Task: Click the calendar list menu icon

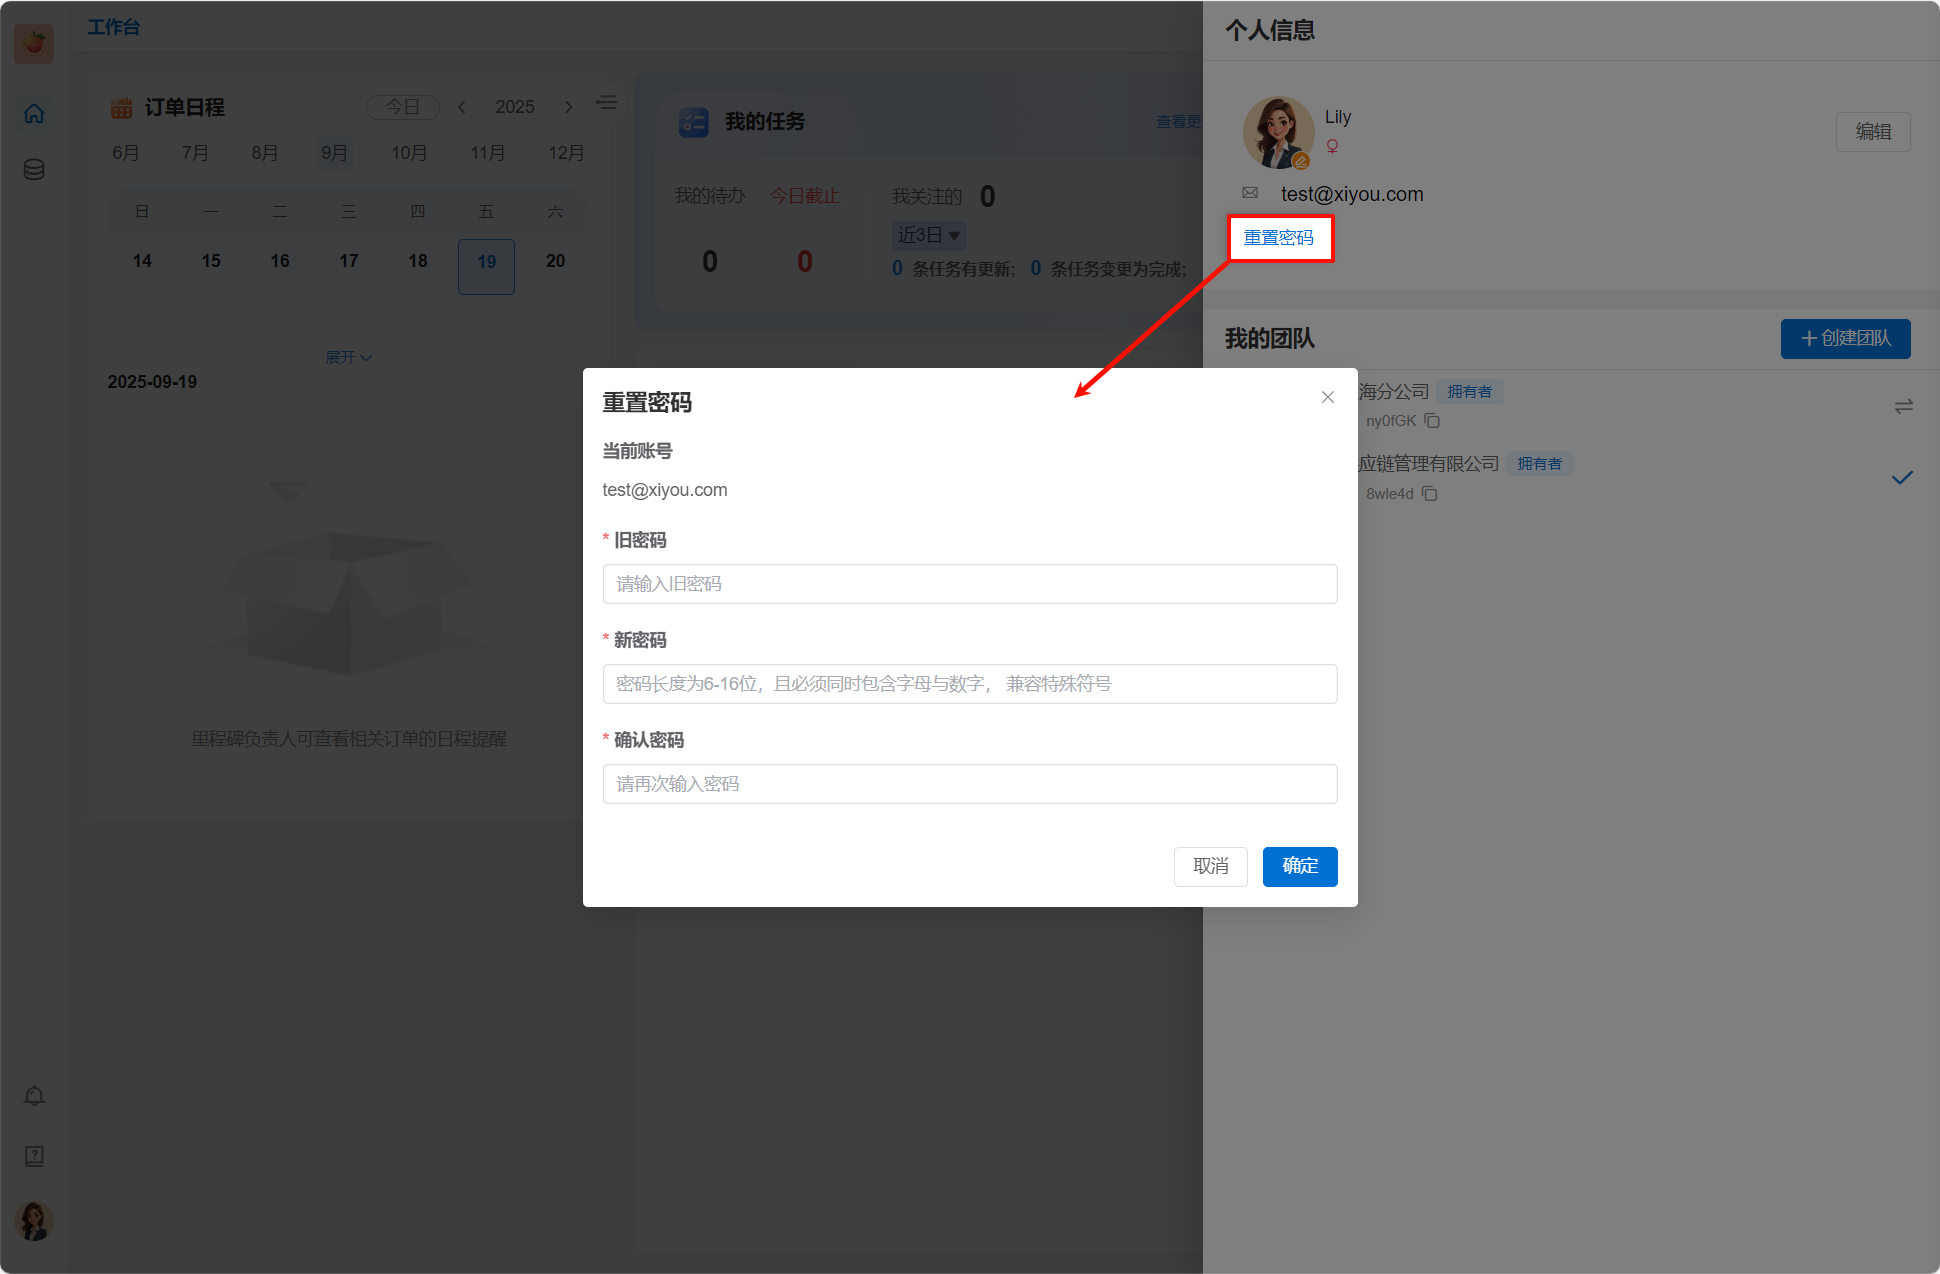Action: tap(606, 102)
